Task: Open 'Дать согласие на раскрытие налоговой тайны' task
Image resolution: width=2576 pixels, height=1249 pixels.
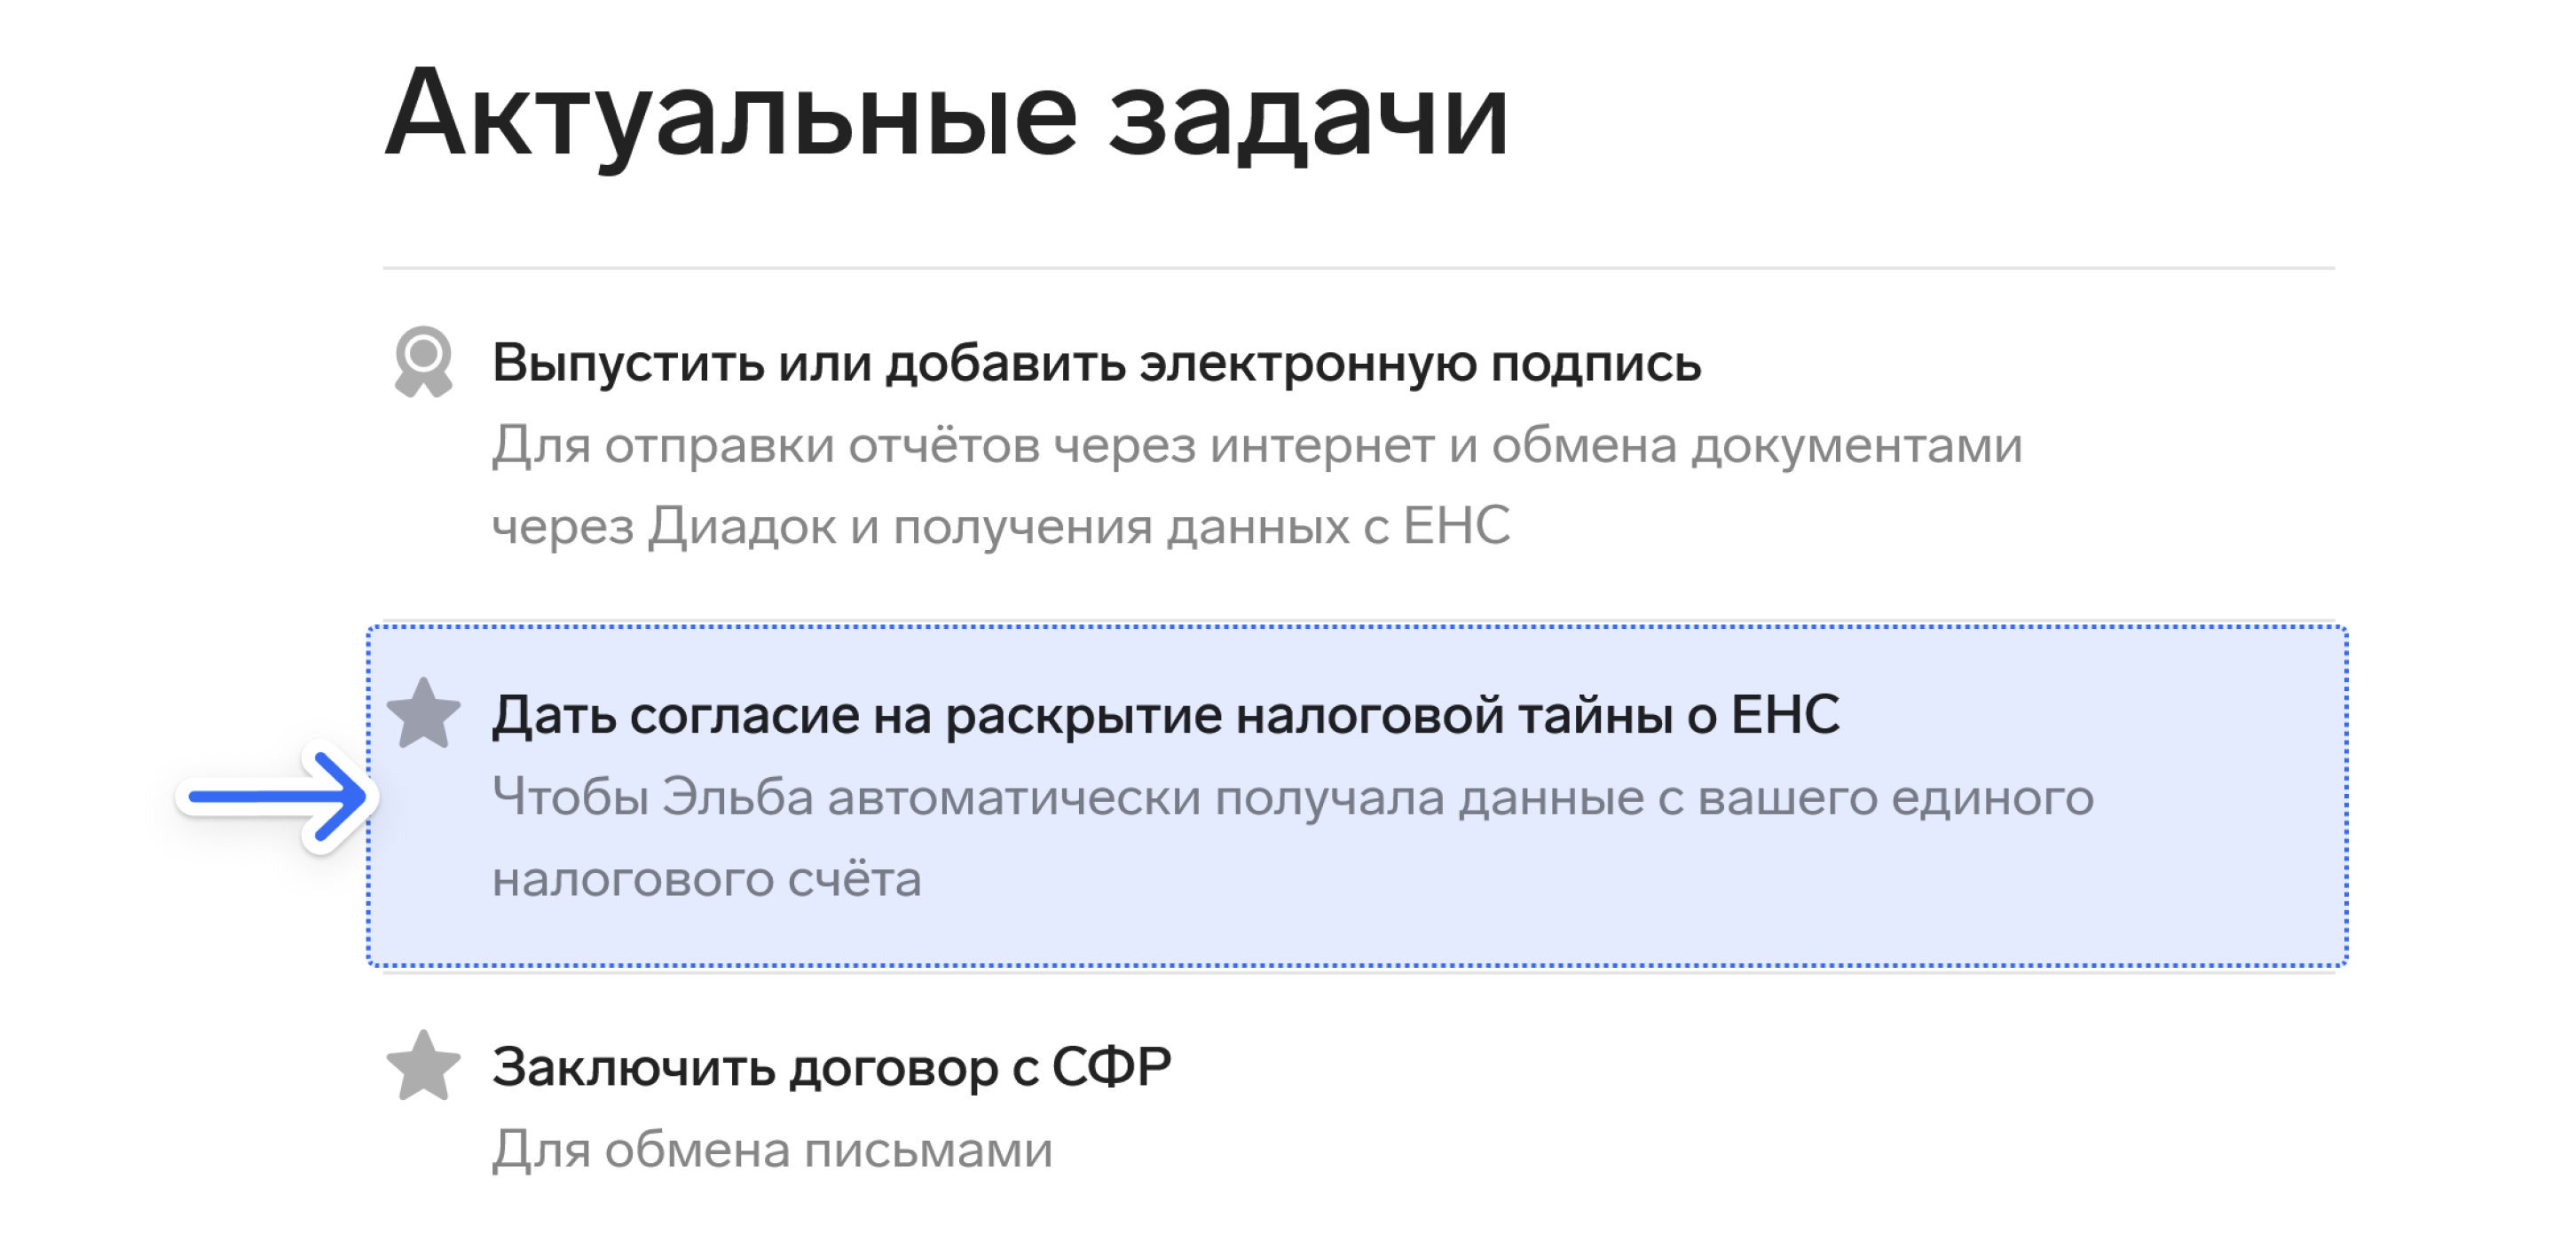Action: (1165, 715)
